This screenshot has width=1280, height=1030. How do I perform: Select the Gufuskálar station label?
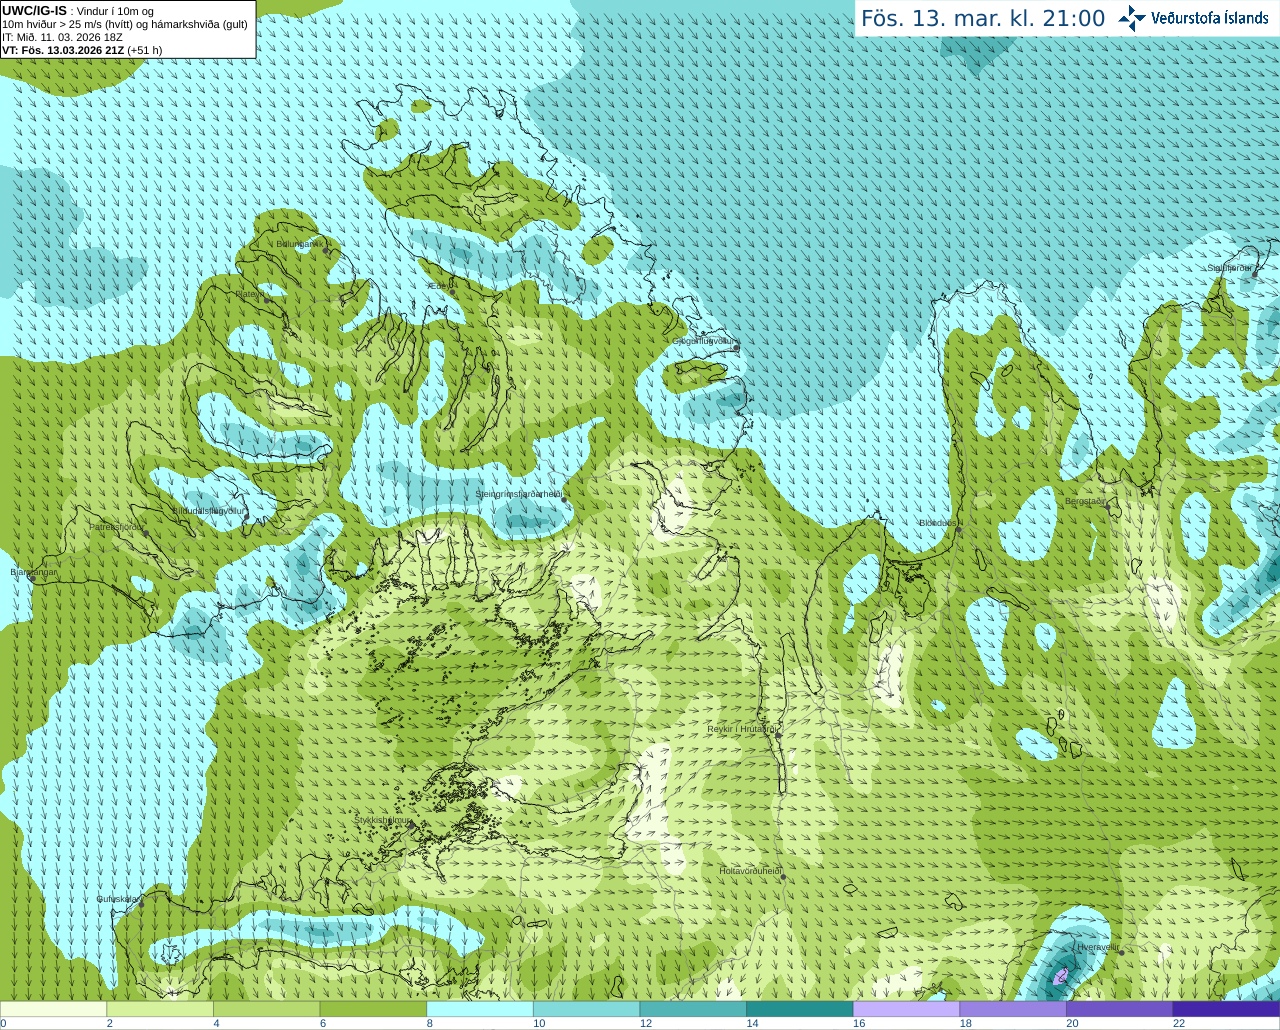[117, 899]
